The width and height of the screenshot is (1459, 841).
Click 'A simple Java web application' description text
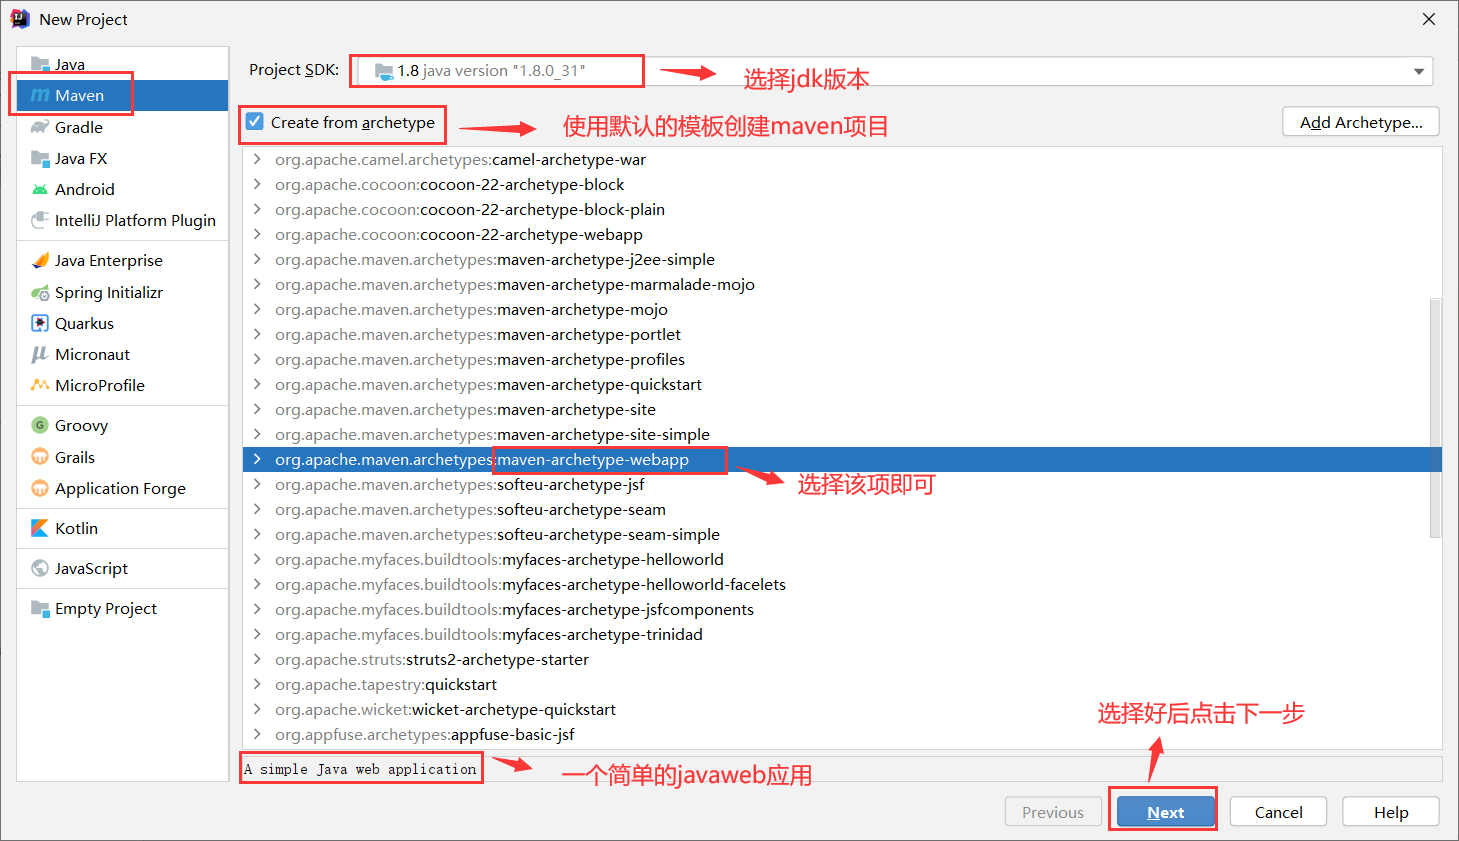(360, 769)
